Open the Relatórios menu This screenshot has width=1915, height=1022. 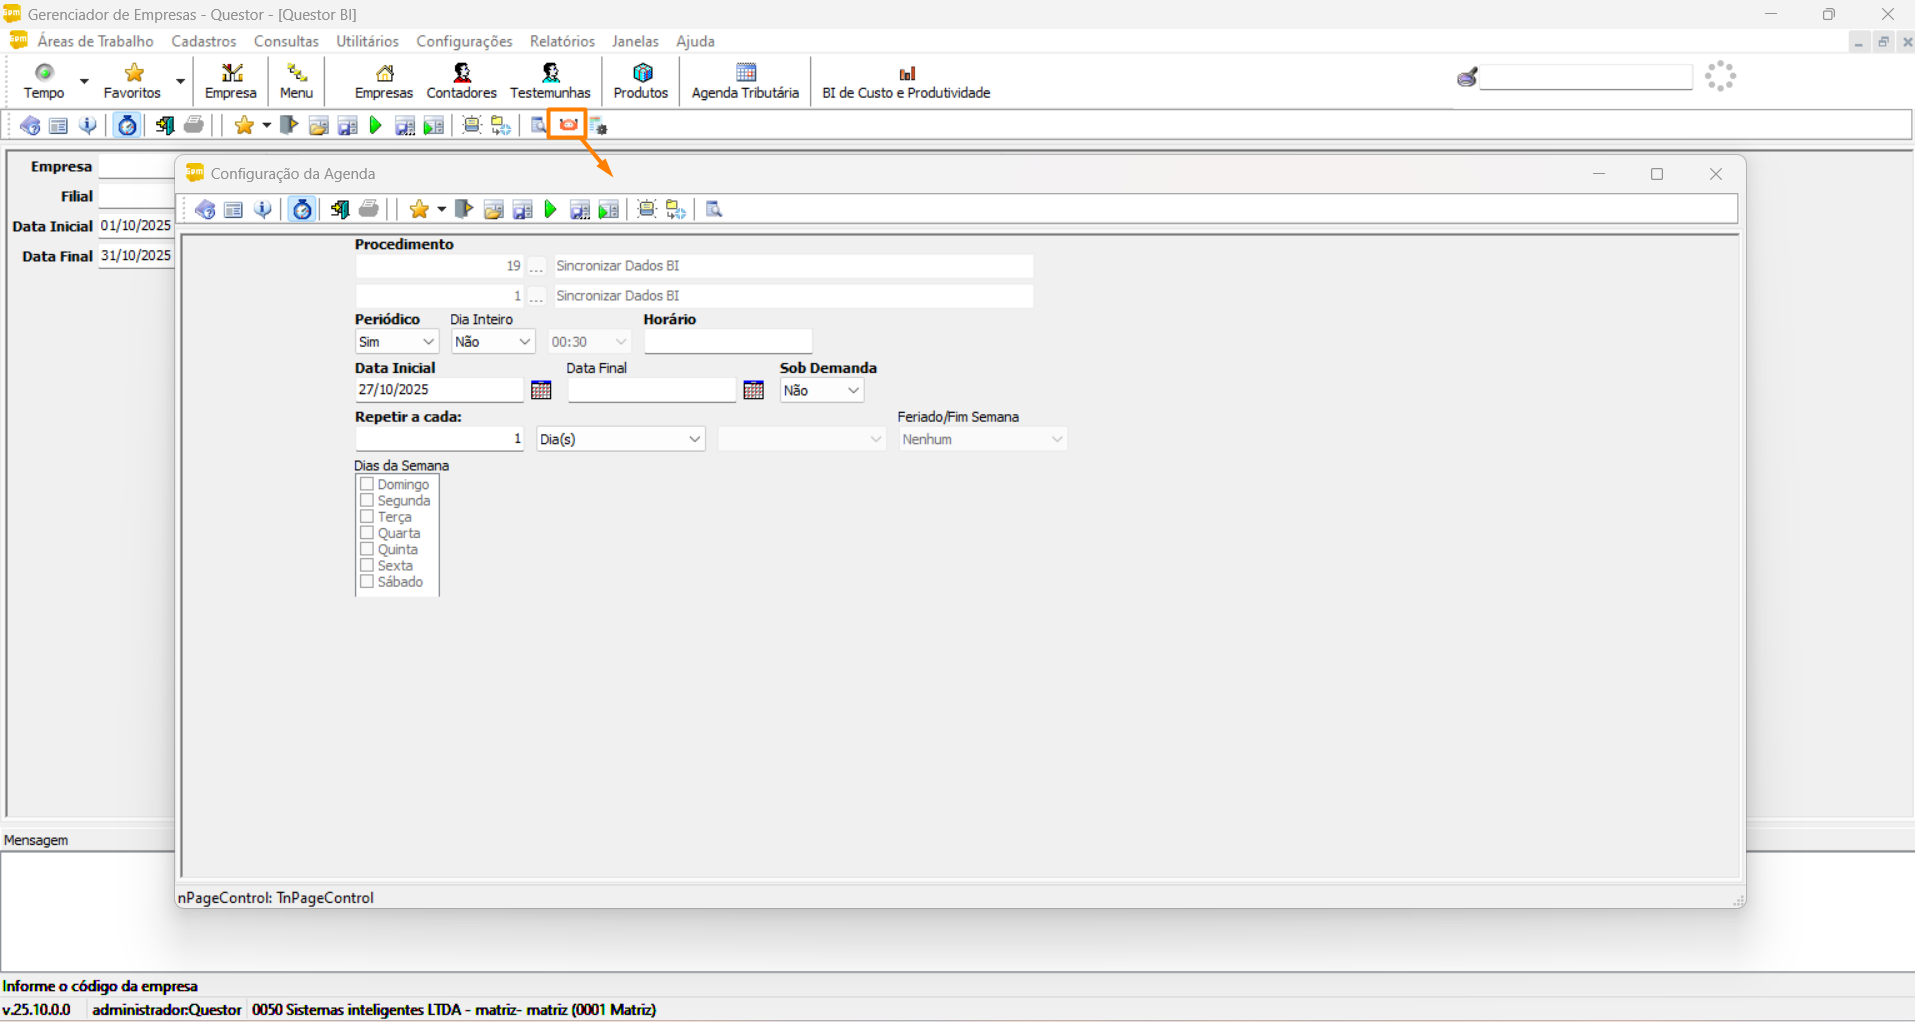[x=562, y=41]
